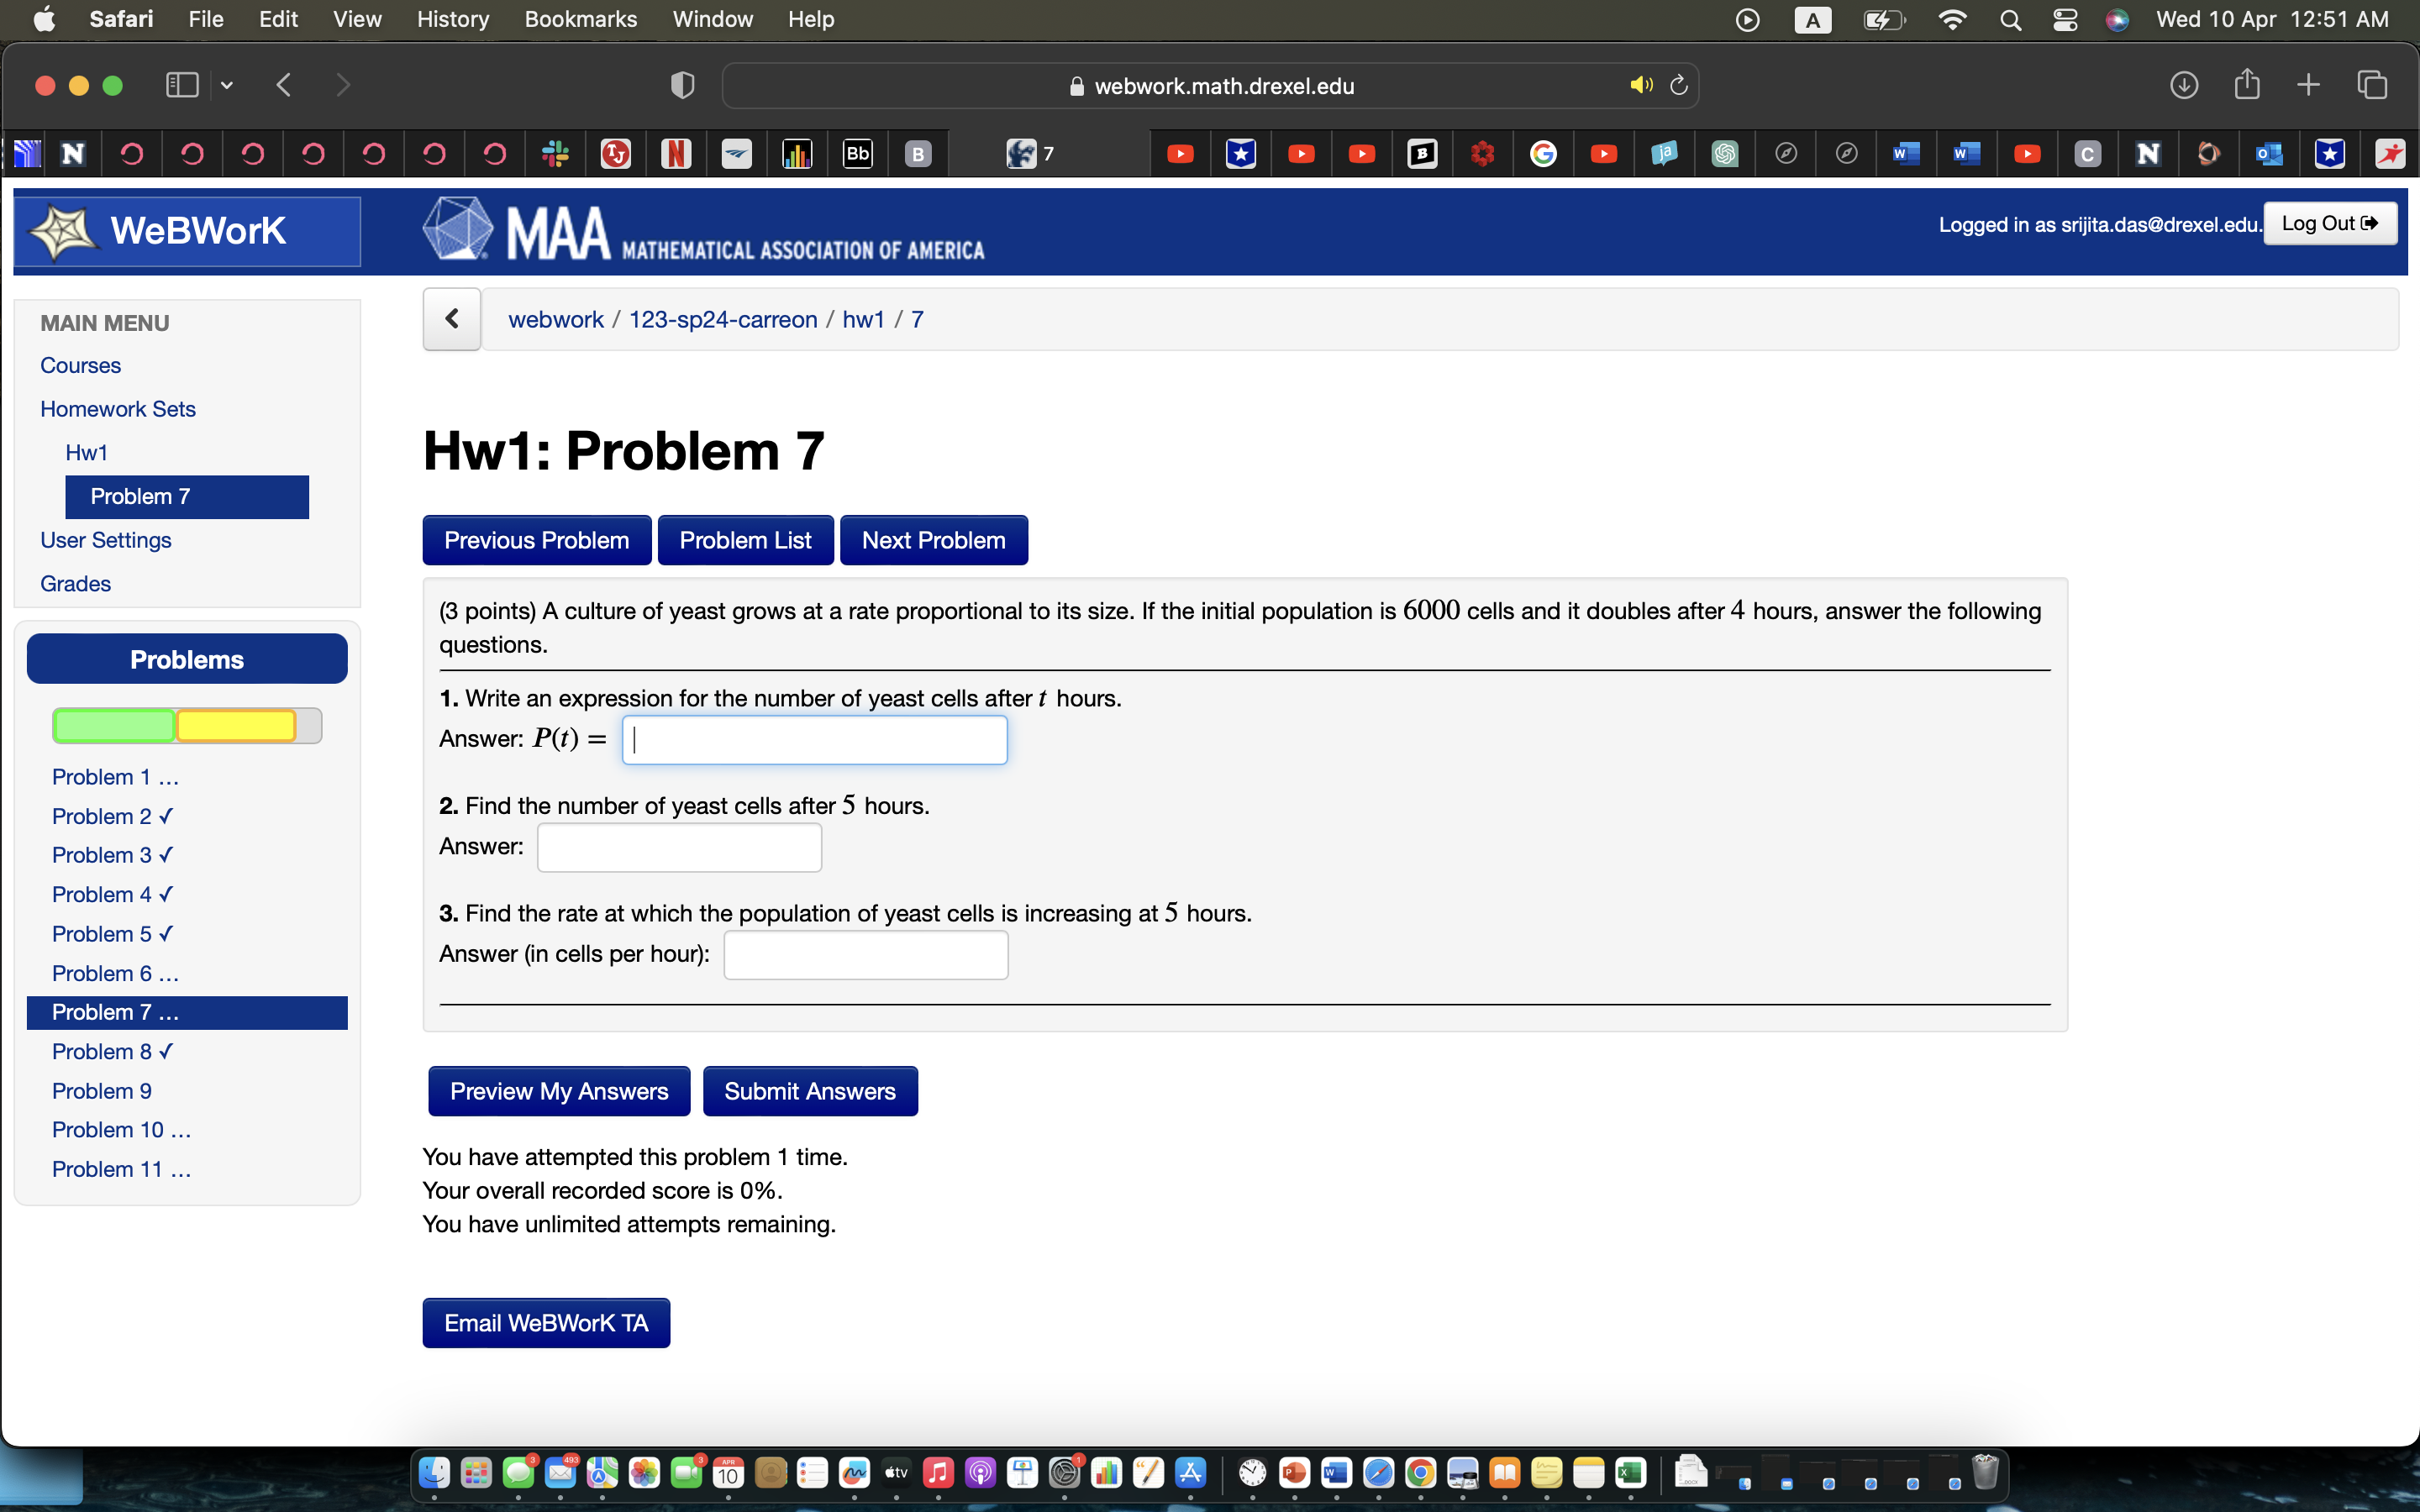
Task: Open the sidebar options dropdown chevron
Action: coord(227,85)
